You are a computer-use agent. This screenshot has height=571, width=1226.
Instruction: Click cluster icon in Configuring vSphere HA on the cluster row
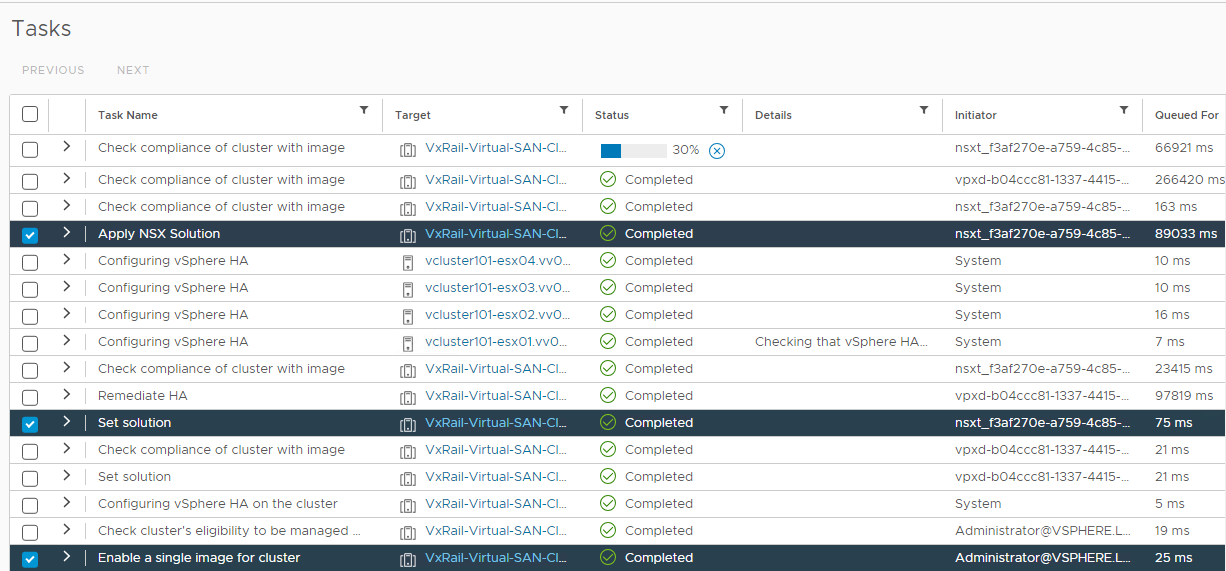click(407, 505)
